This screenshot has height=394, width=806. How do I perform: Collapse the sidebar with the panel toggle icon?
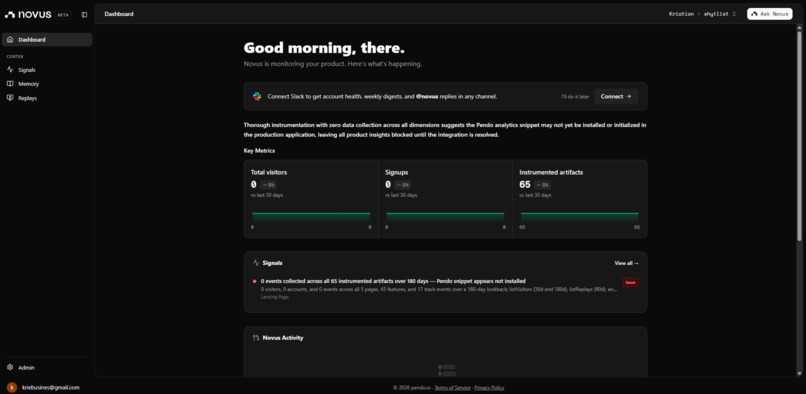[84, 15]
